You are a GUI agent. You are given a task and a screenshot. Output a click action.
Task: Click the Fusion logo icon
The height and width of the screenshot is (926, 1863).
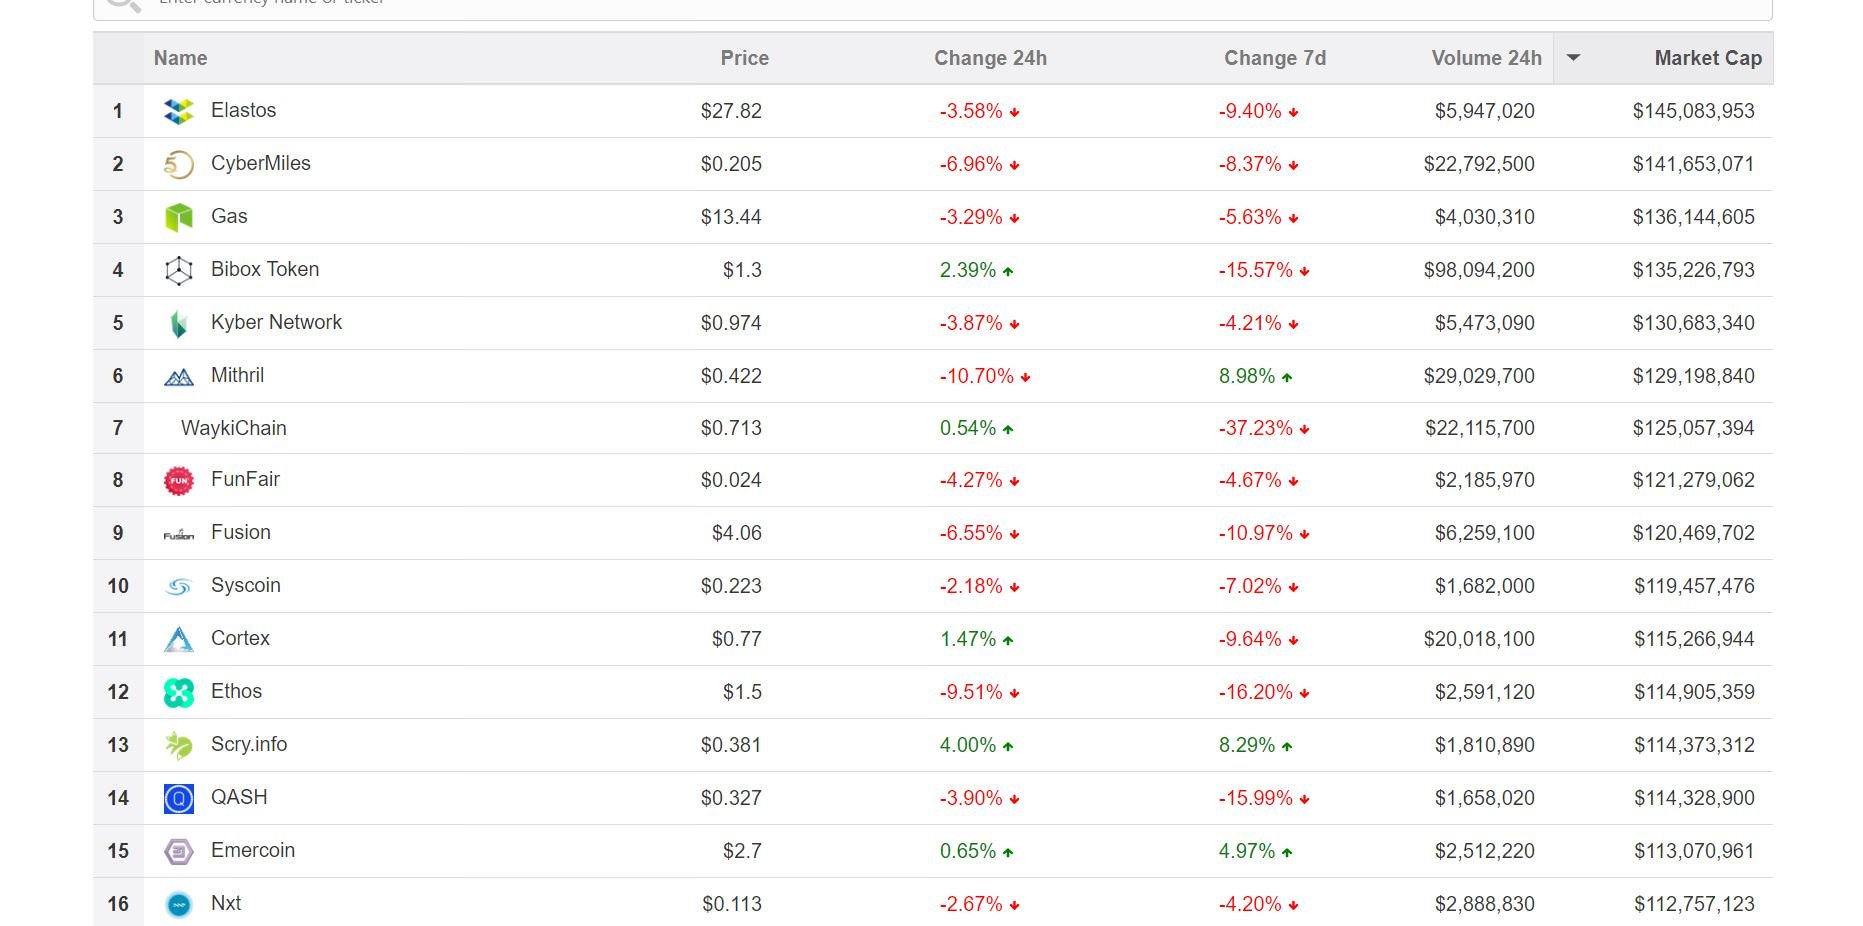178,535
